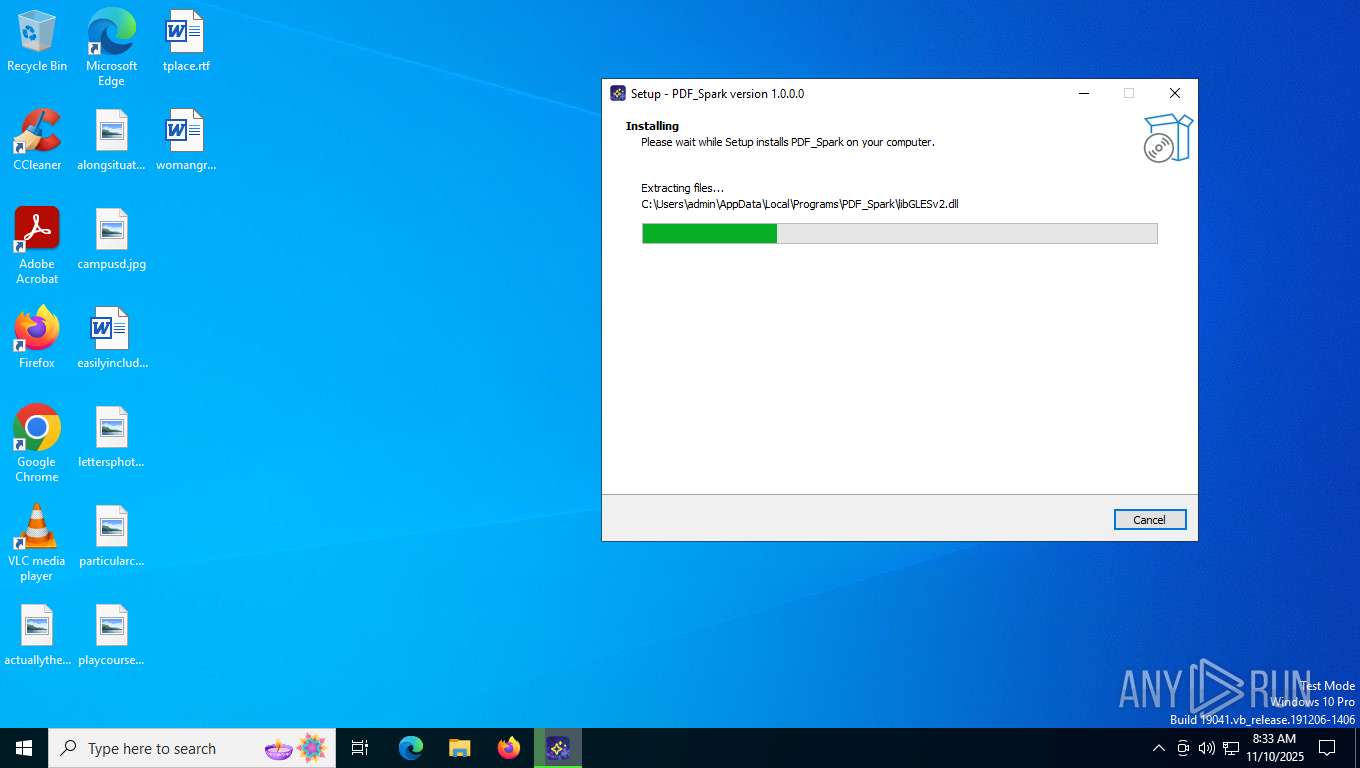Click the 'Extracting files...' status text
This screenshot has height=768, width=1360.
click(682, 188)
